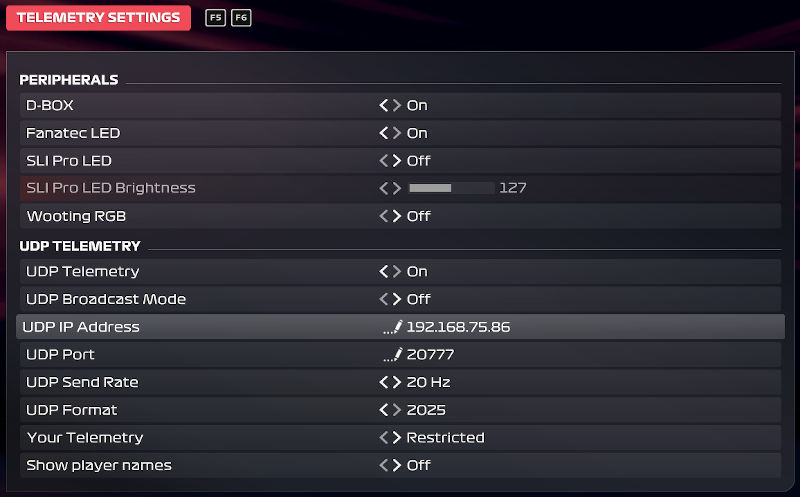Screen dimensions: 800x497
Task: Click the UDP Port 20777 field
Action: (431, 354)
